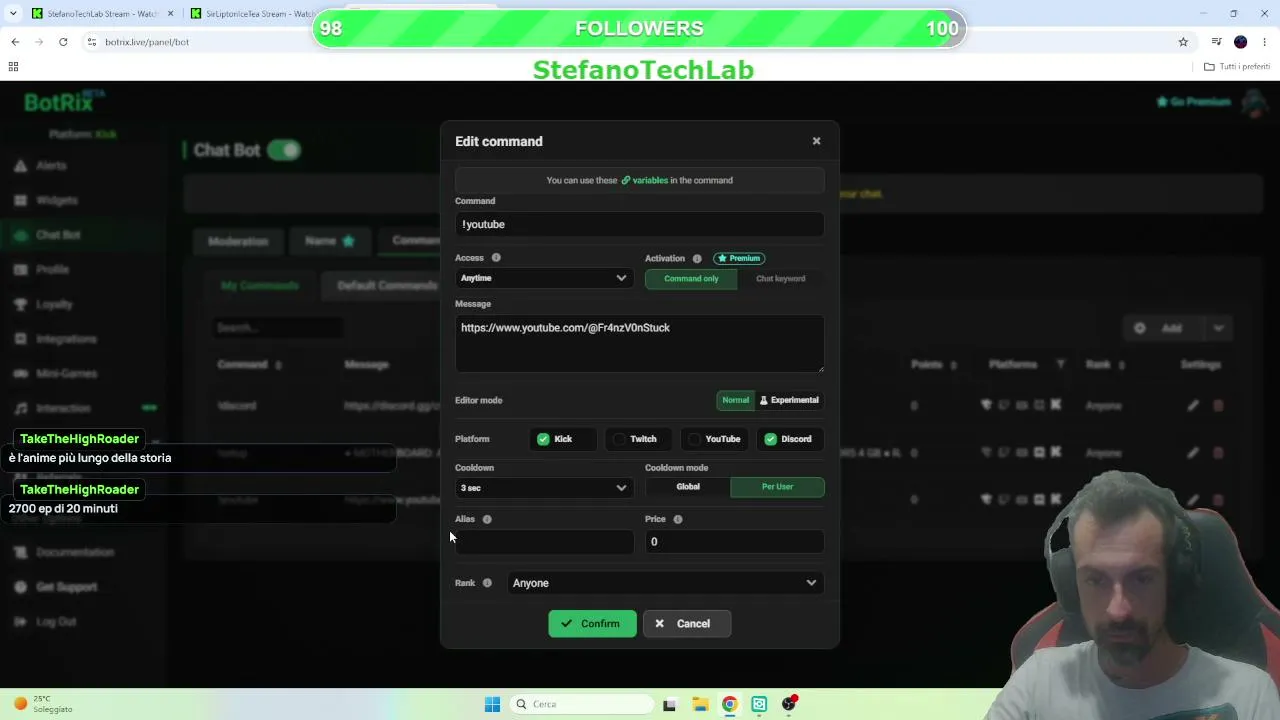Open the Windows Start menu

tap(492, 704)
